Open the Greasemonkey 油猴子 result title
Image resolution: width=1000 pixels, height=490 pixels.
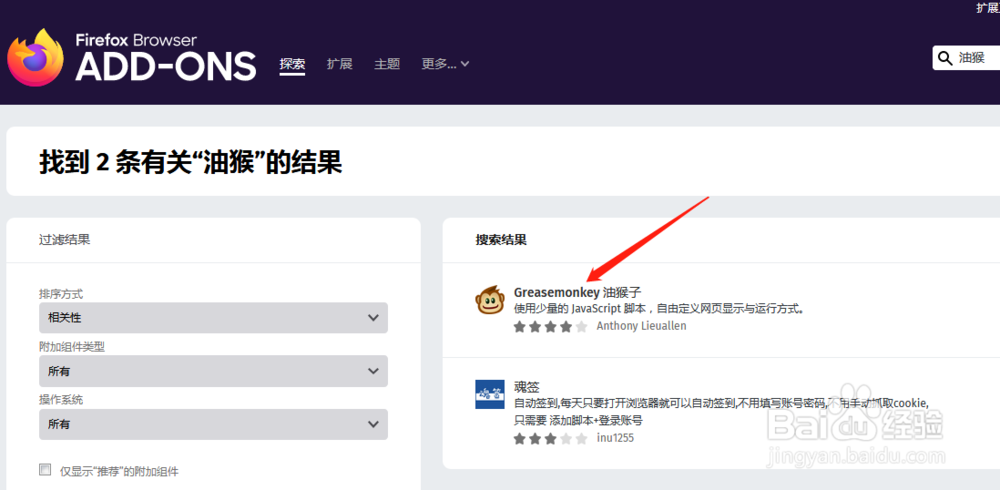point(577,293)
